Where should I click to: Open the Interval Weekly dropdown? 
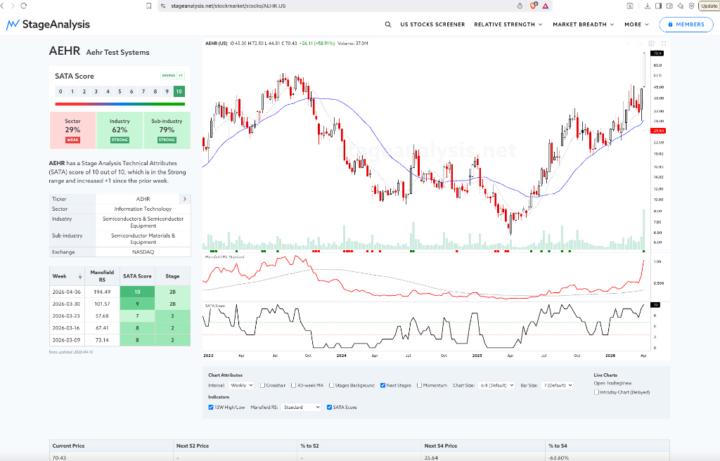[x=241, y=385]
